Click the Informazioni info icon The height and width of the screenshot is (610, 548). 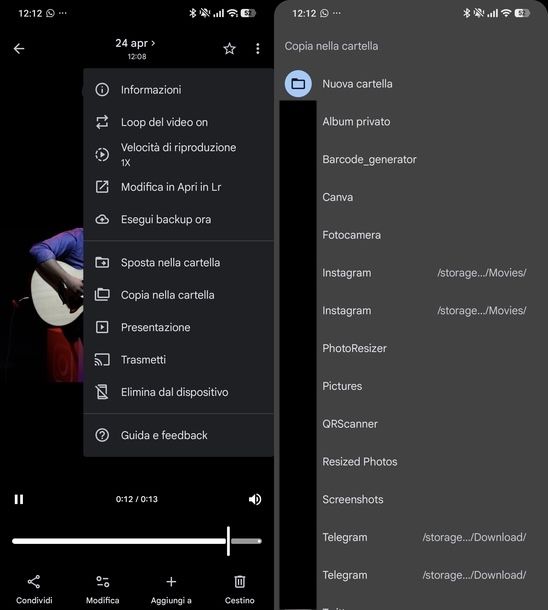coord(102,90)
